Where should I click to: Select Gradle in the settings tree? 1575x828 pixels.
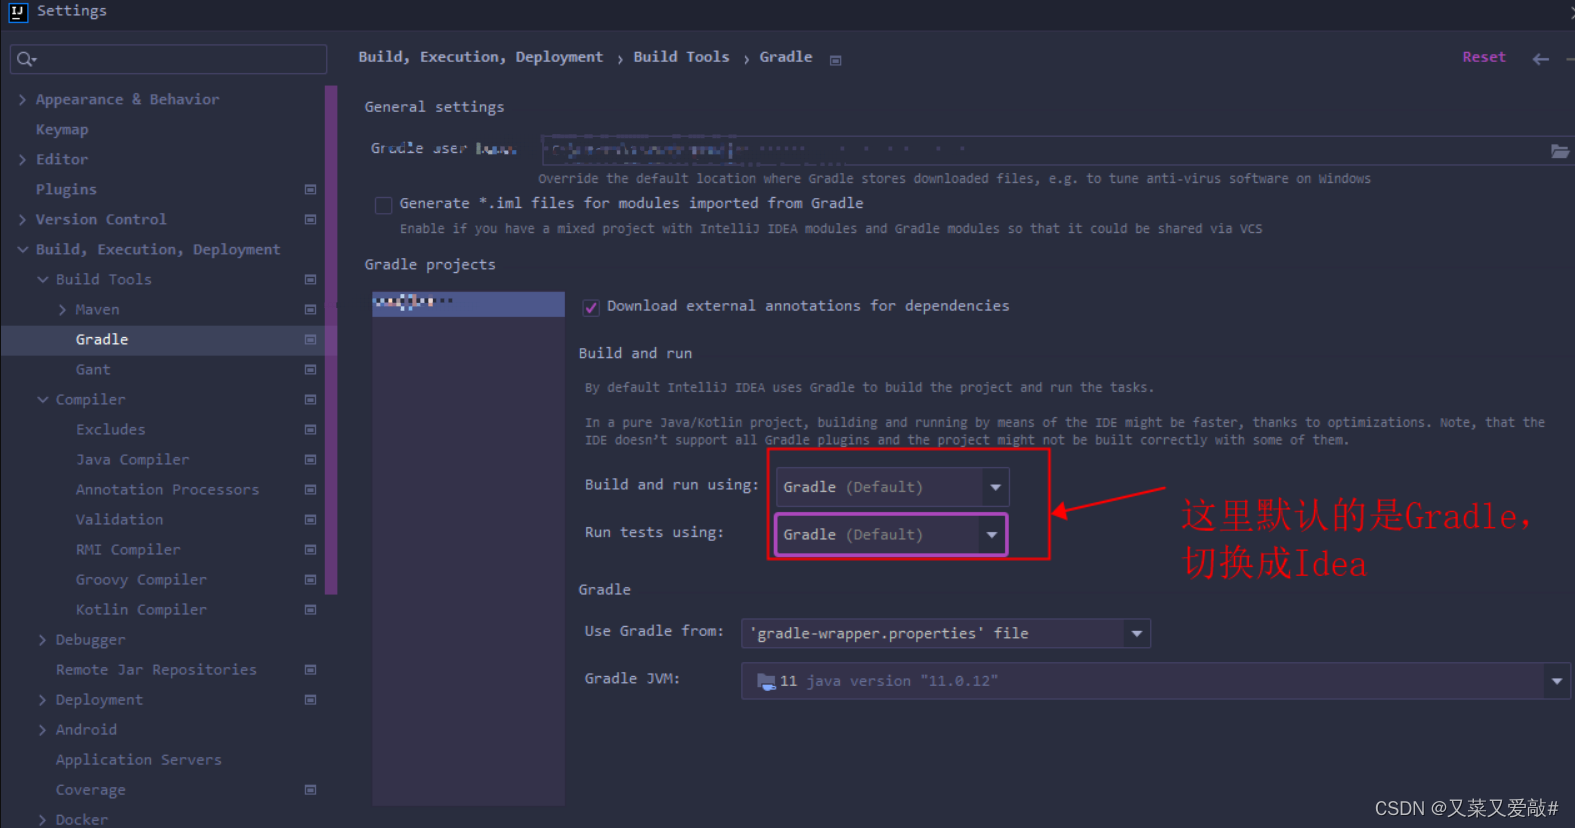pyautogui.click(x=102, y=339)
